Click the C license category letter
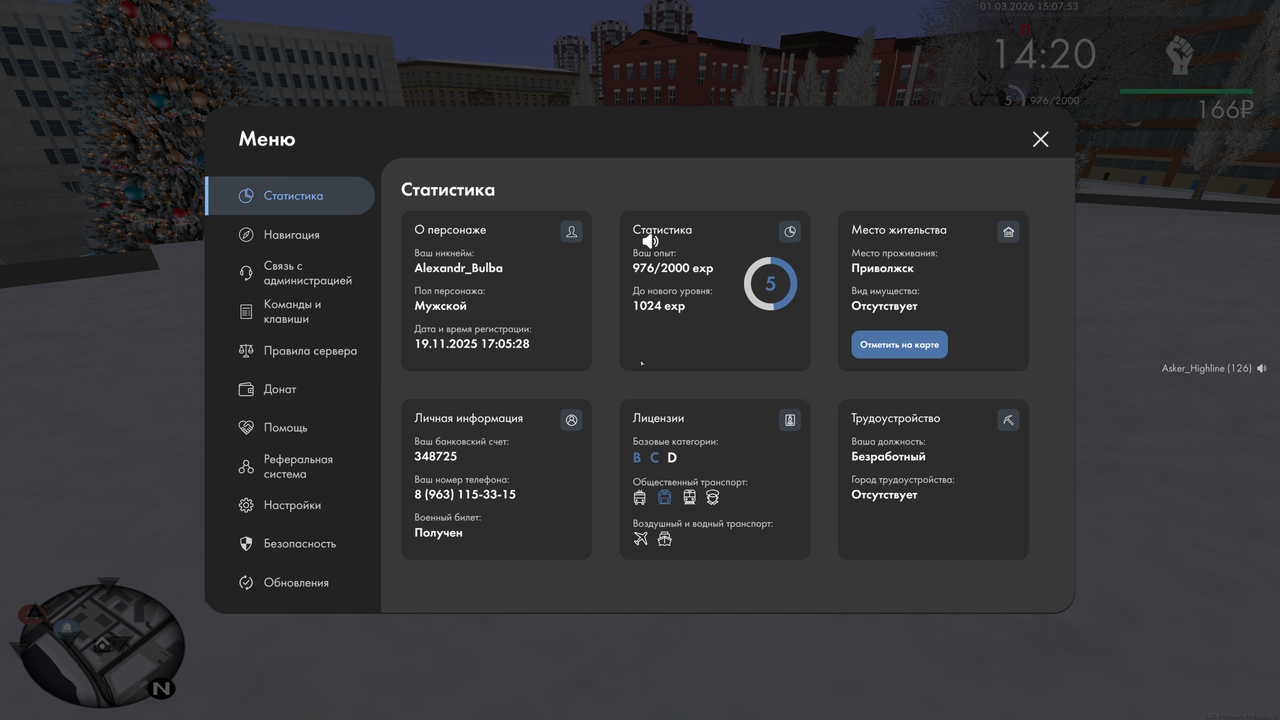 pos(654,458)
